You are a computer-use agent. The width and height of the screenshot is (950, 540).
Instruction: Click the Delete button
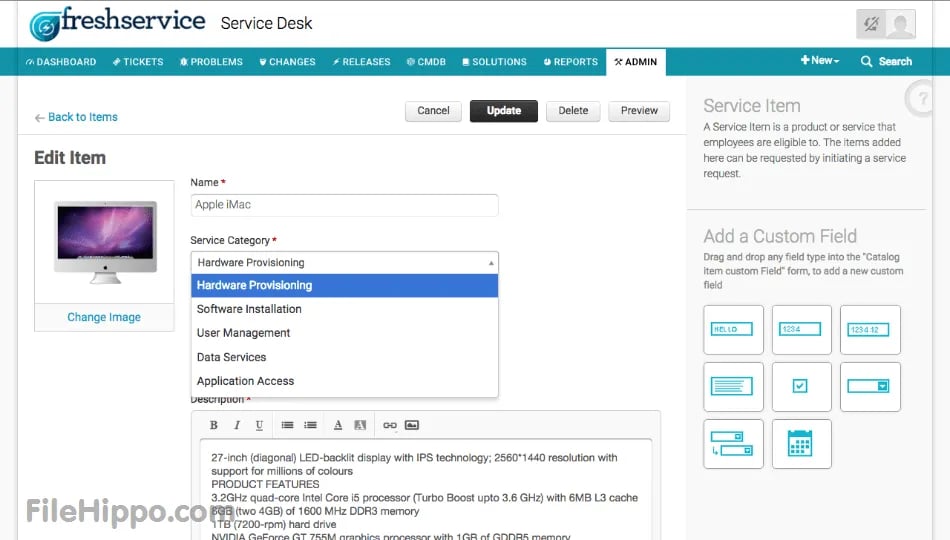coord(573,111)
